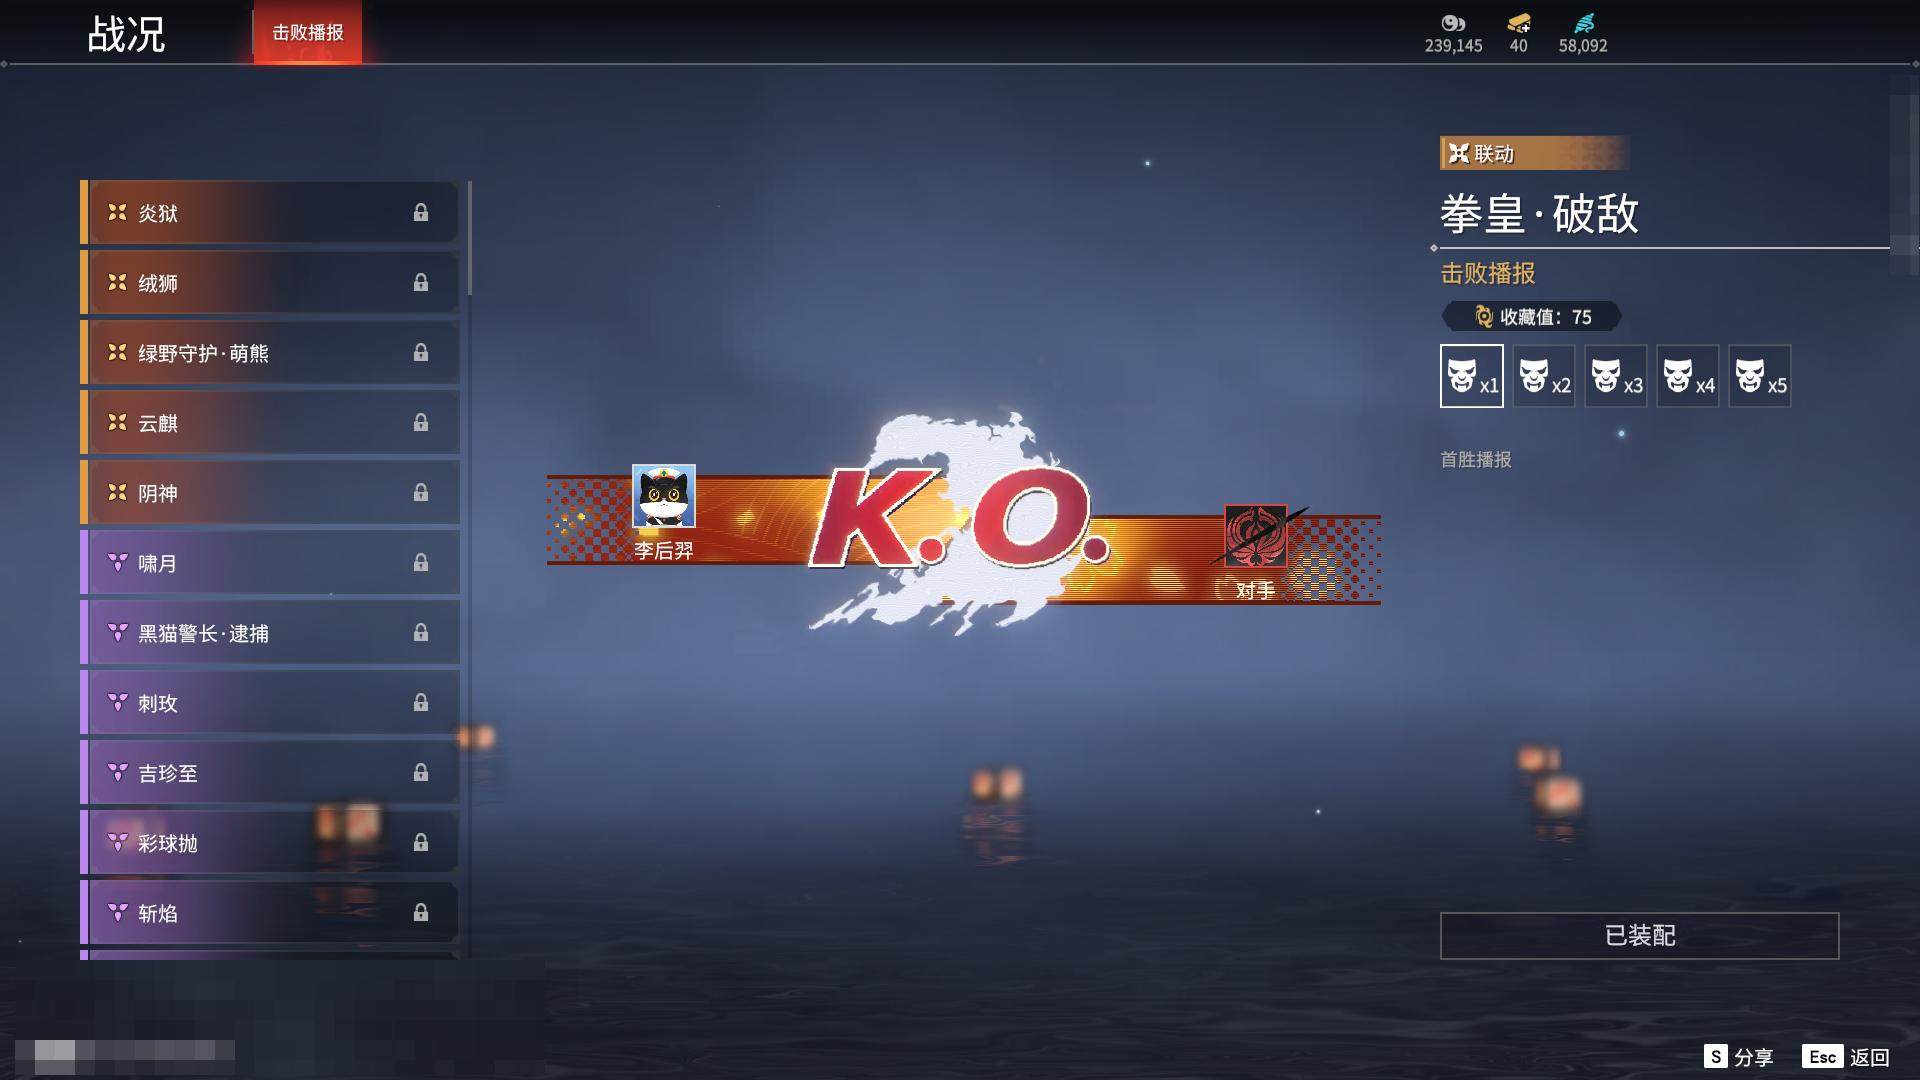
Task: Click the red opponent emblem avatar
Action: click(x=1255, y=536)
